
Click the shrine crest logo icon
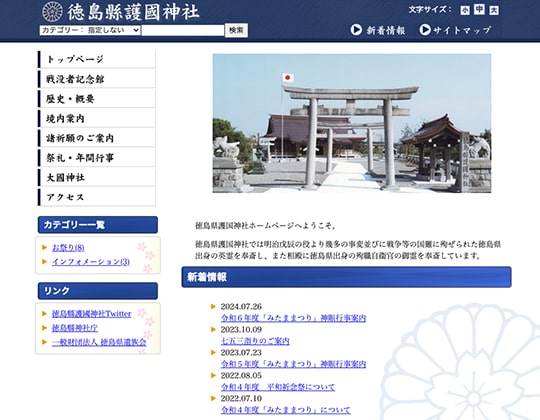point(52,12)
